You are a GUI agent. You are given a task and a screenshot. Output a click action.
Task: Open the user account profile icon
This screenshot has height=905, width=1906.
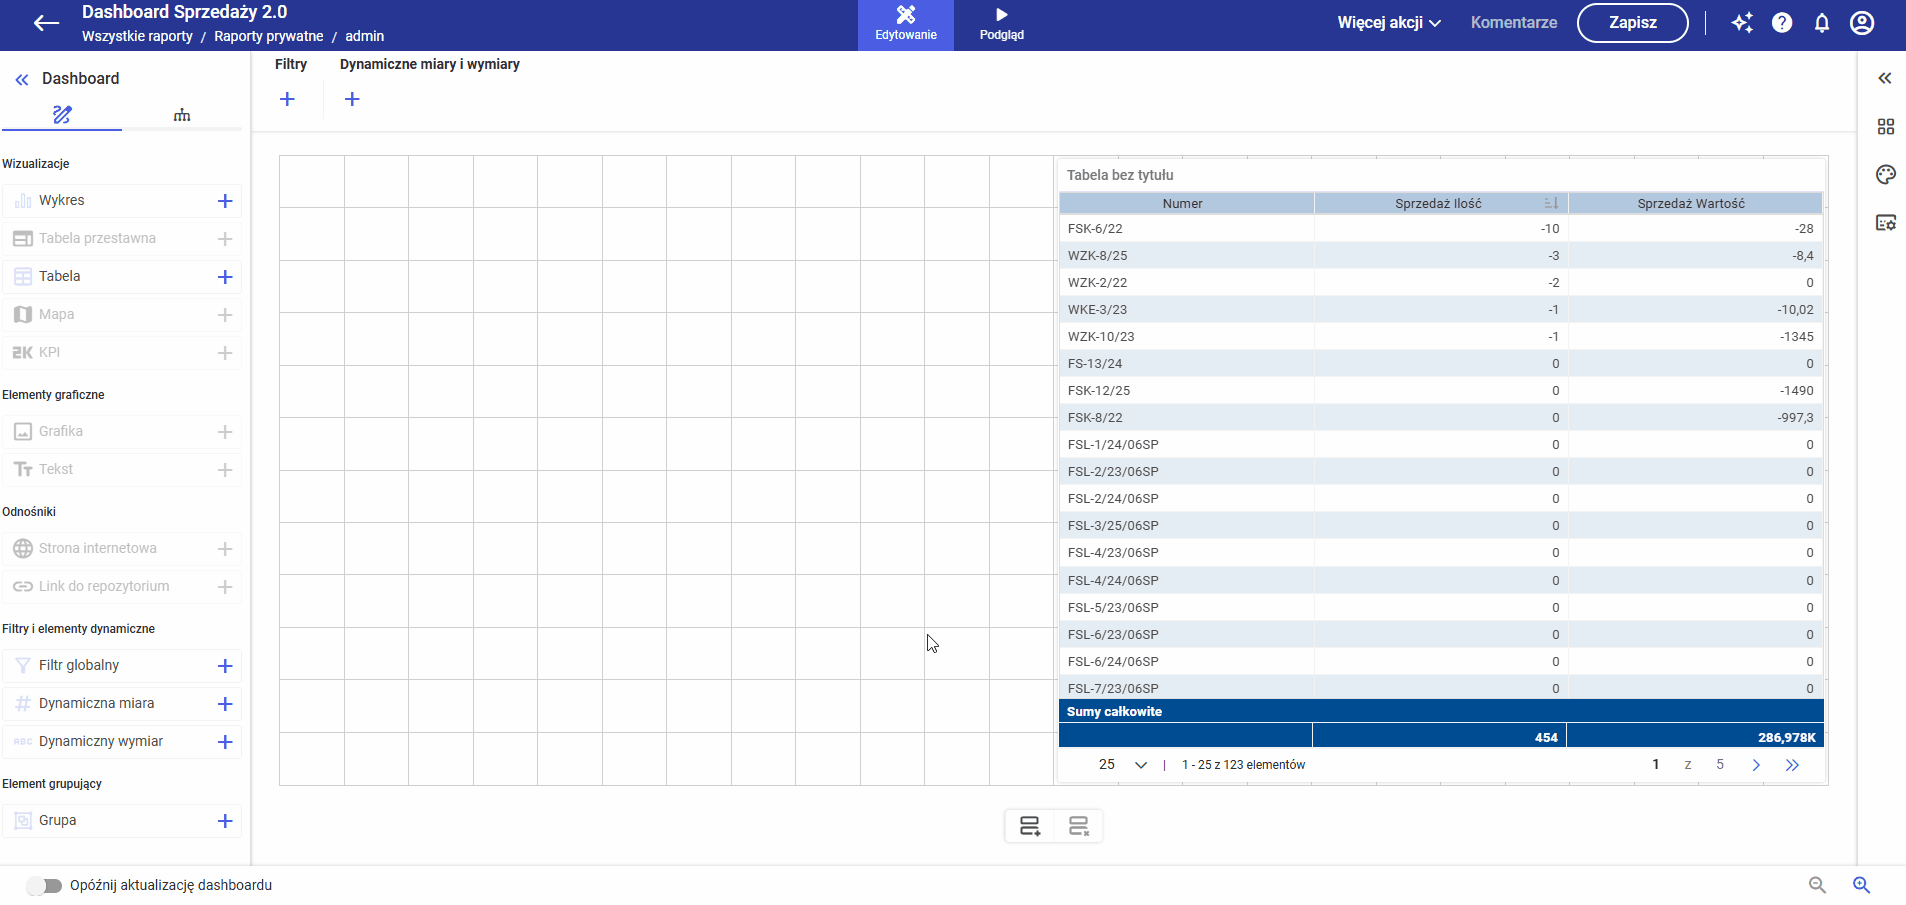(x=1862, y=23)
